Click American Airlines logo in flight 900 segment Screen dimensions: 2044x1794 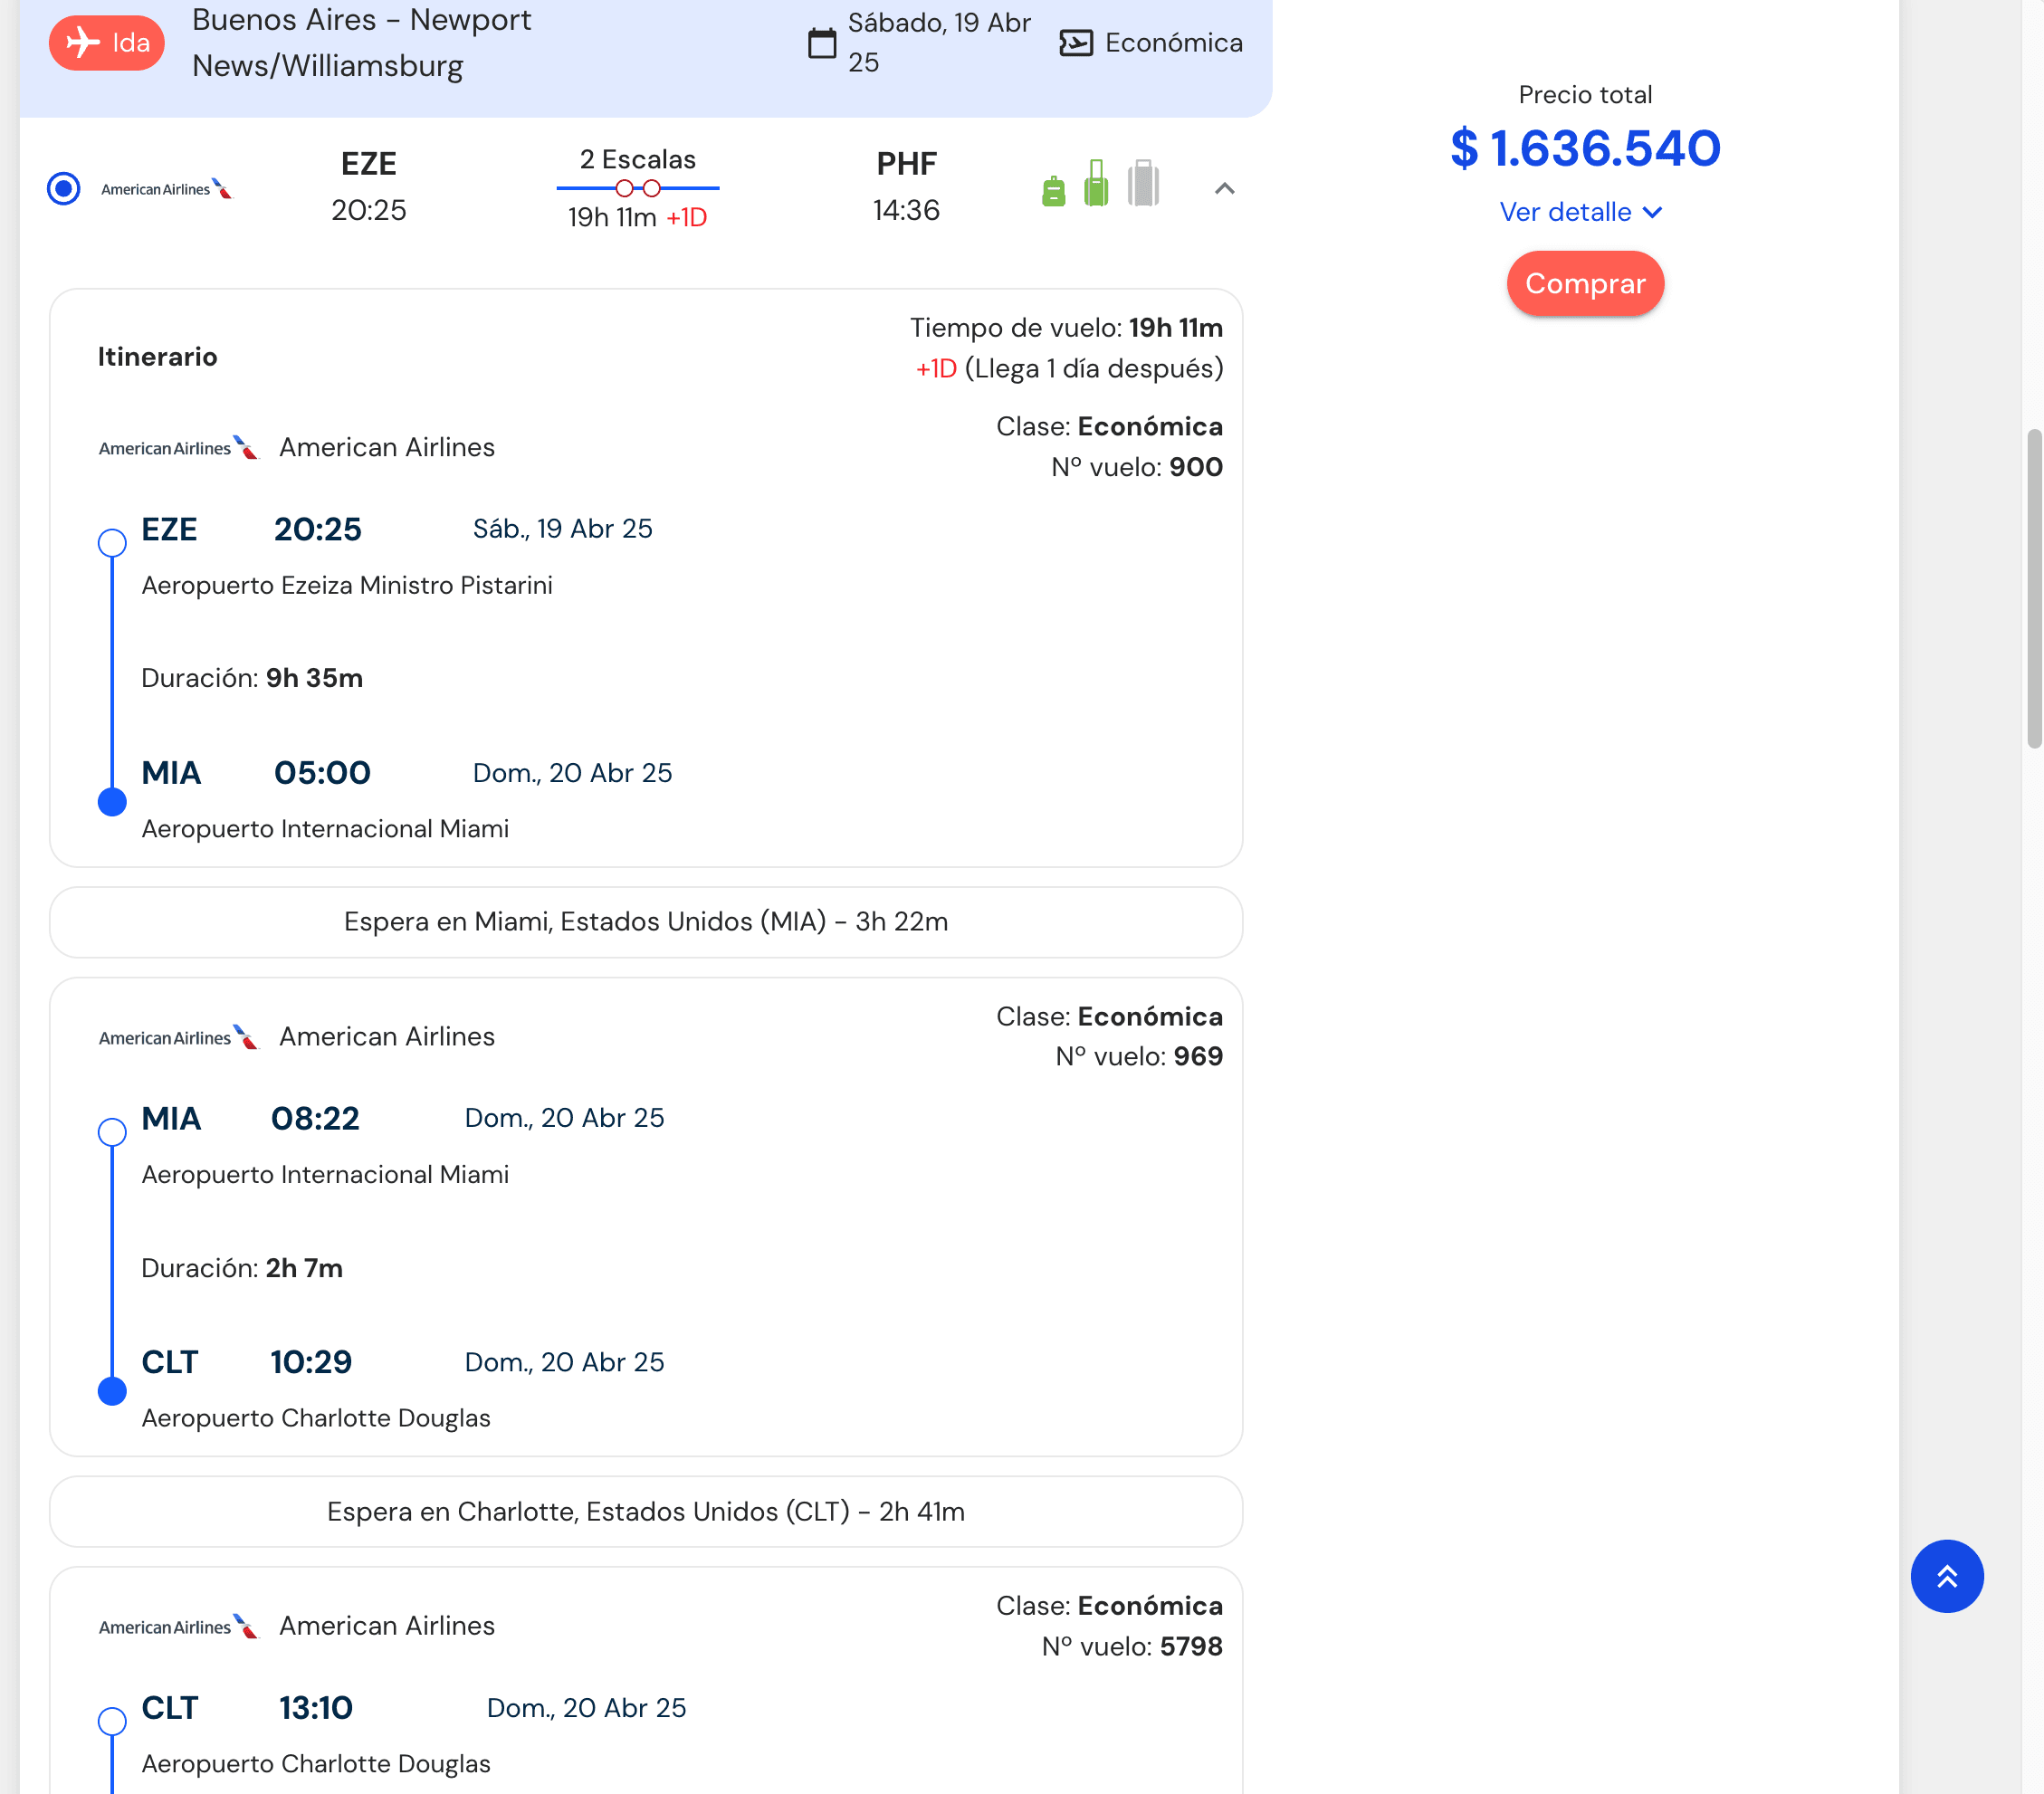(178, 448)
